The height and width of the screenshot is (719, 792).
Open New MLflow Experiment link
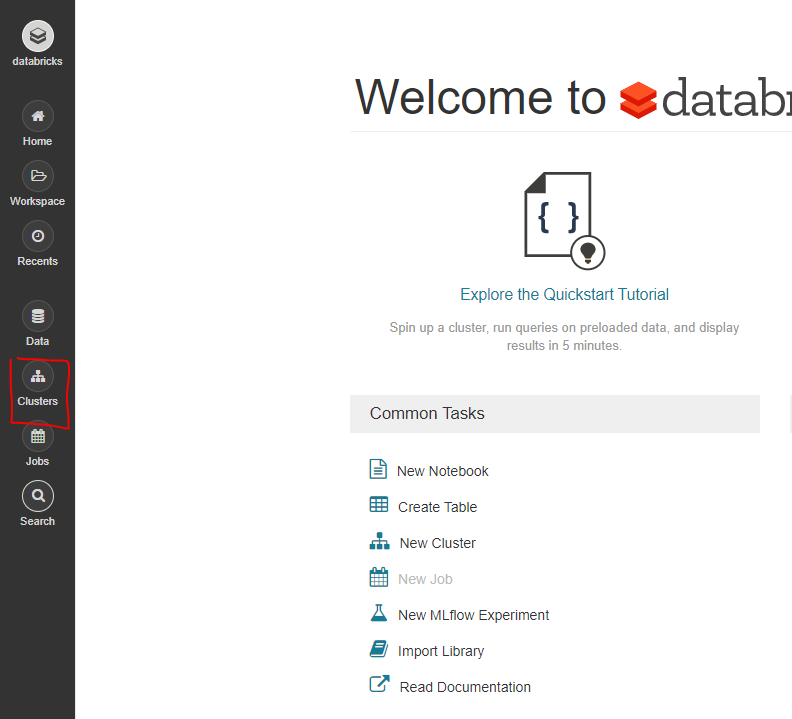pos(473,615)
